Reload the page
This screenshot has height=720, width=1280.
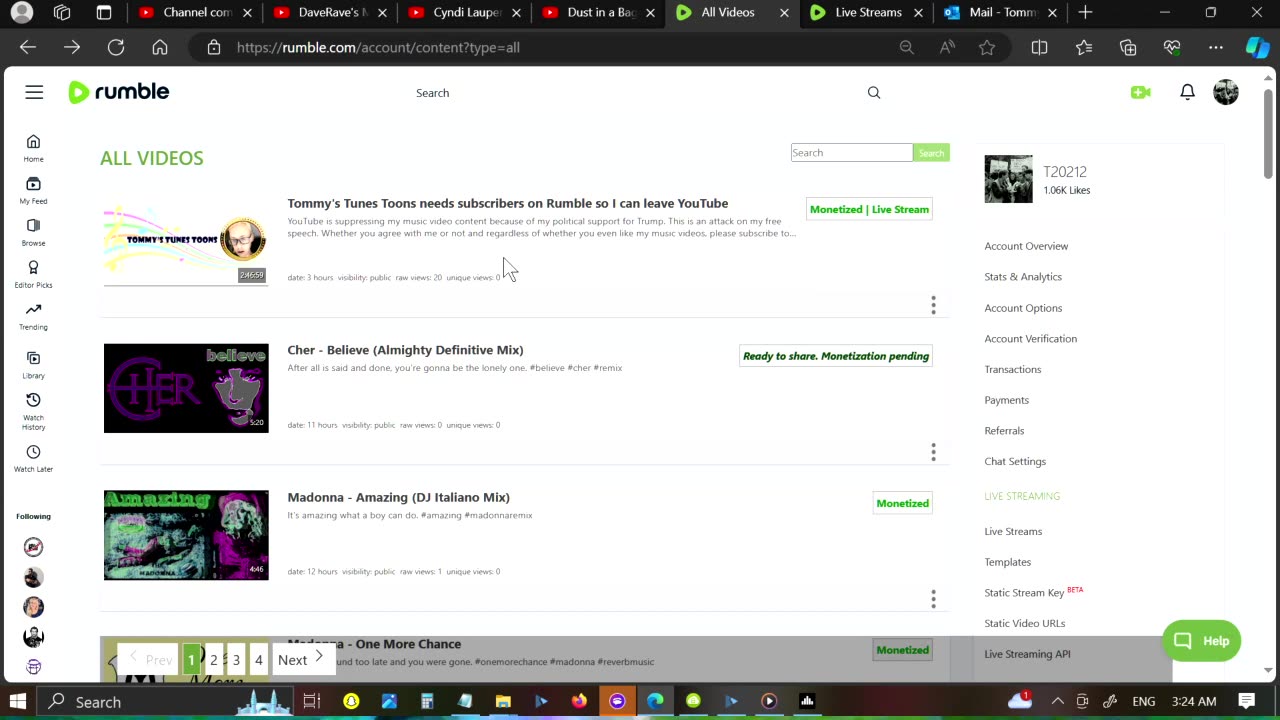coord(116,47)
